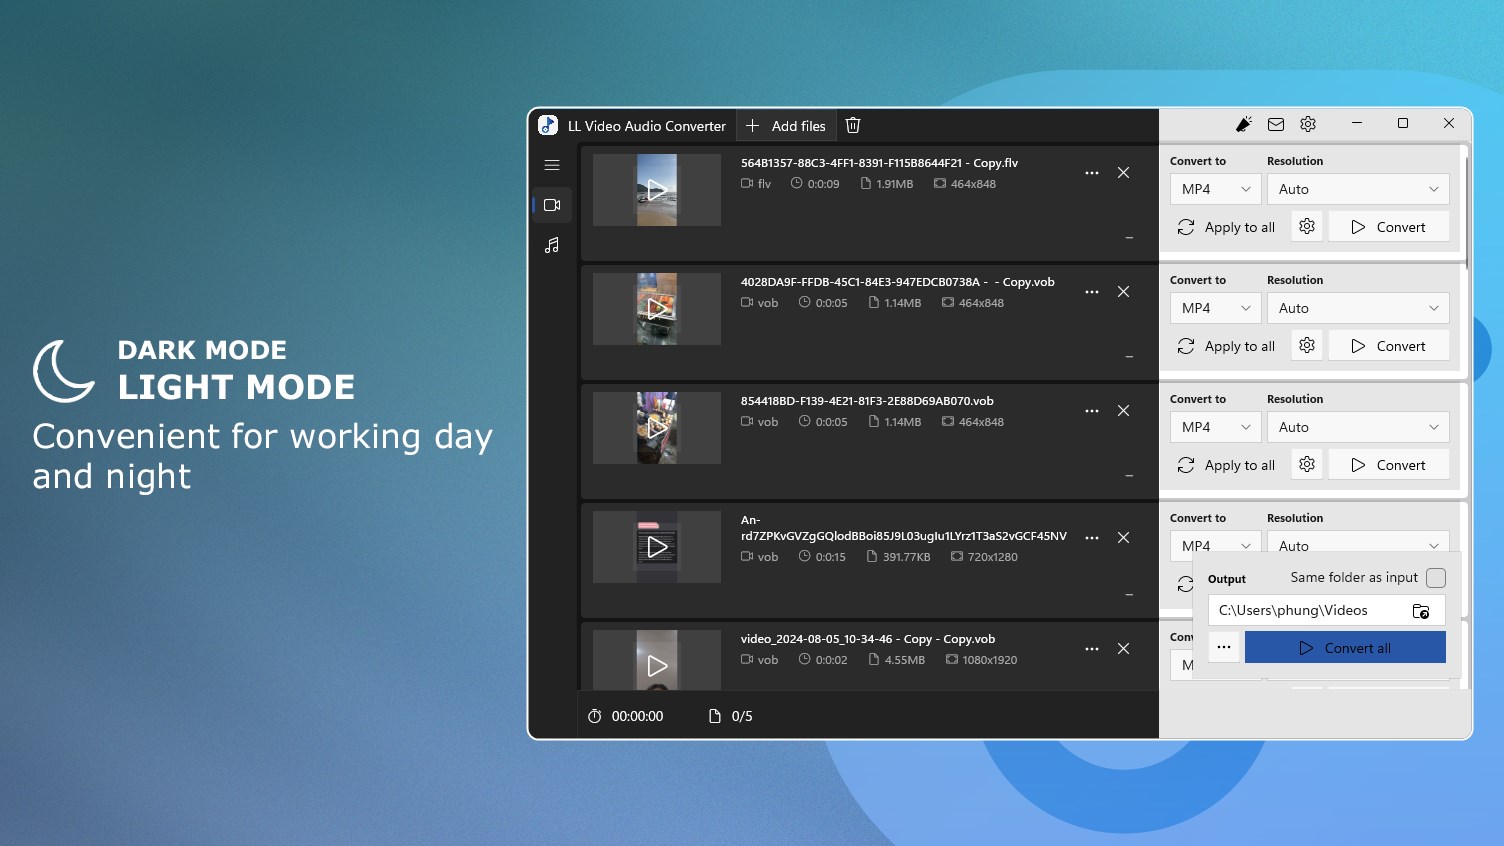Screen dimensions: 1504x846
Task: Click the party popper icon in title bar
Action: (x=1244, y=124)
